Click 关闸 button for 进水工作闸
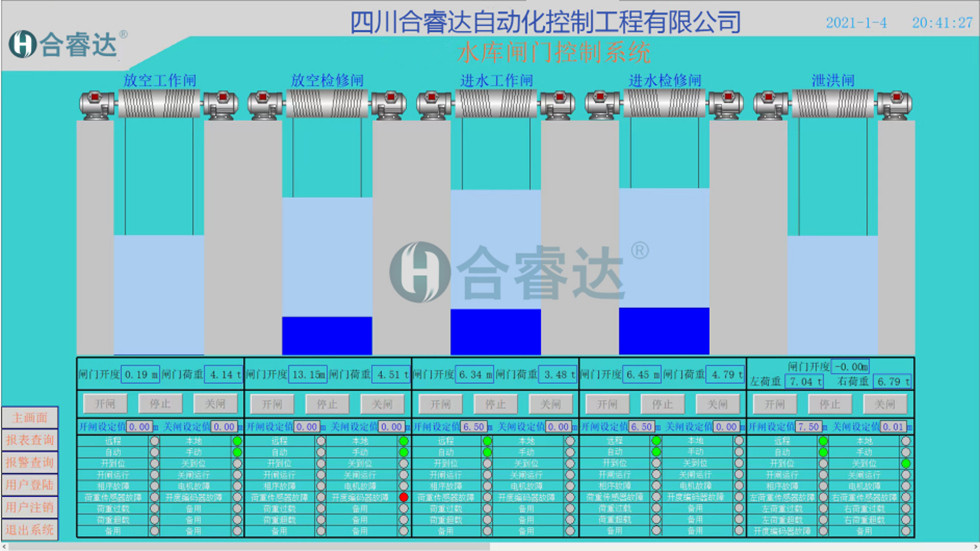This screenshot has height=551, width=980. [x=551, y=404]
